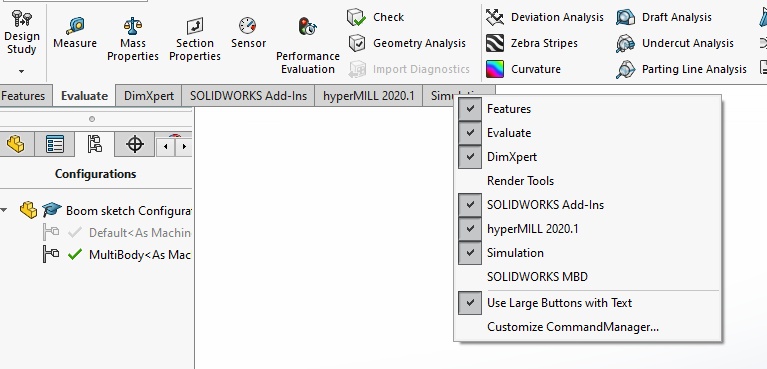Toggle Use Large Buttons with Text

[587, 302]
